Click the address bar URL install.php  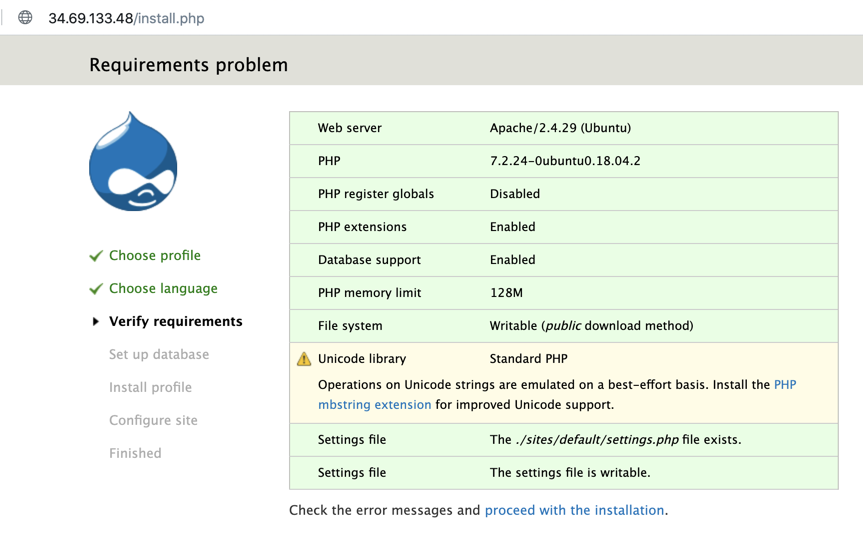tap(126, 18)
